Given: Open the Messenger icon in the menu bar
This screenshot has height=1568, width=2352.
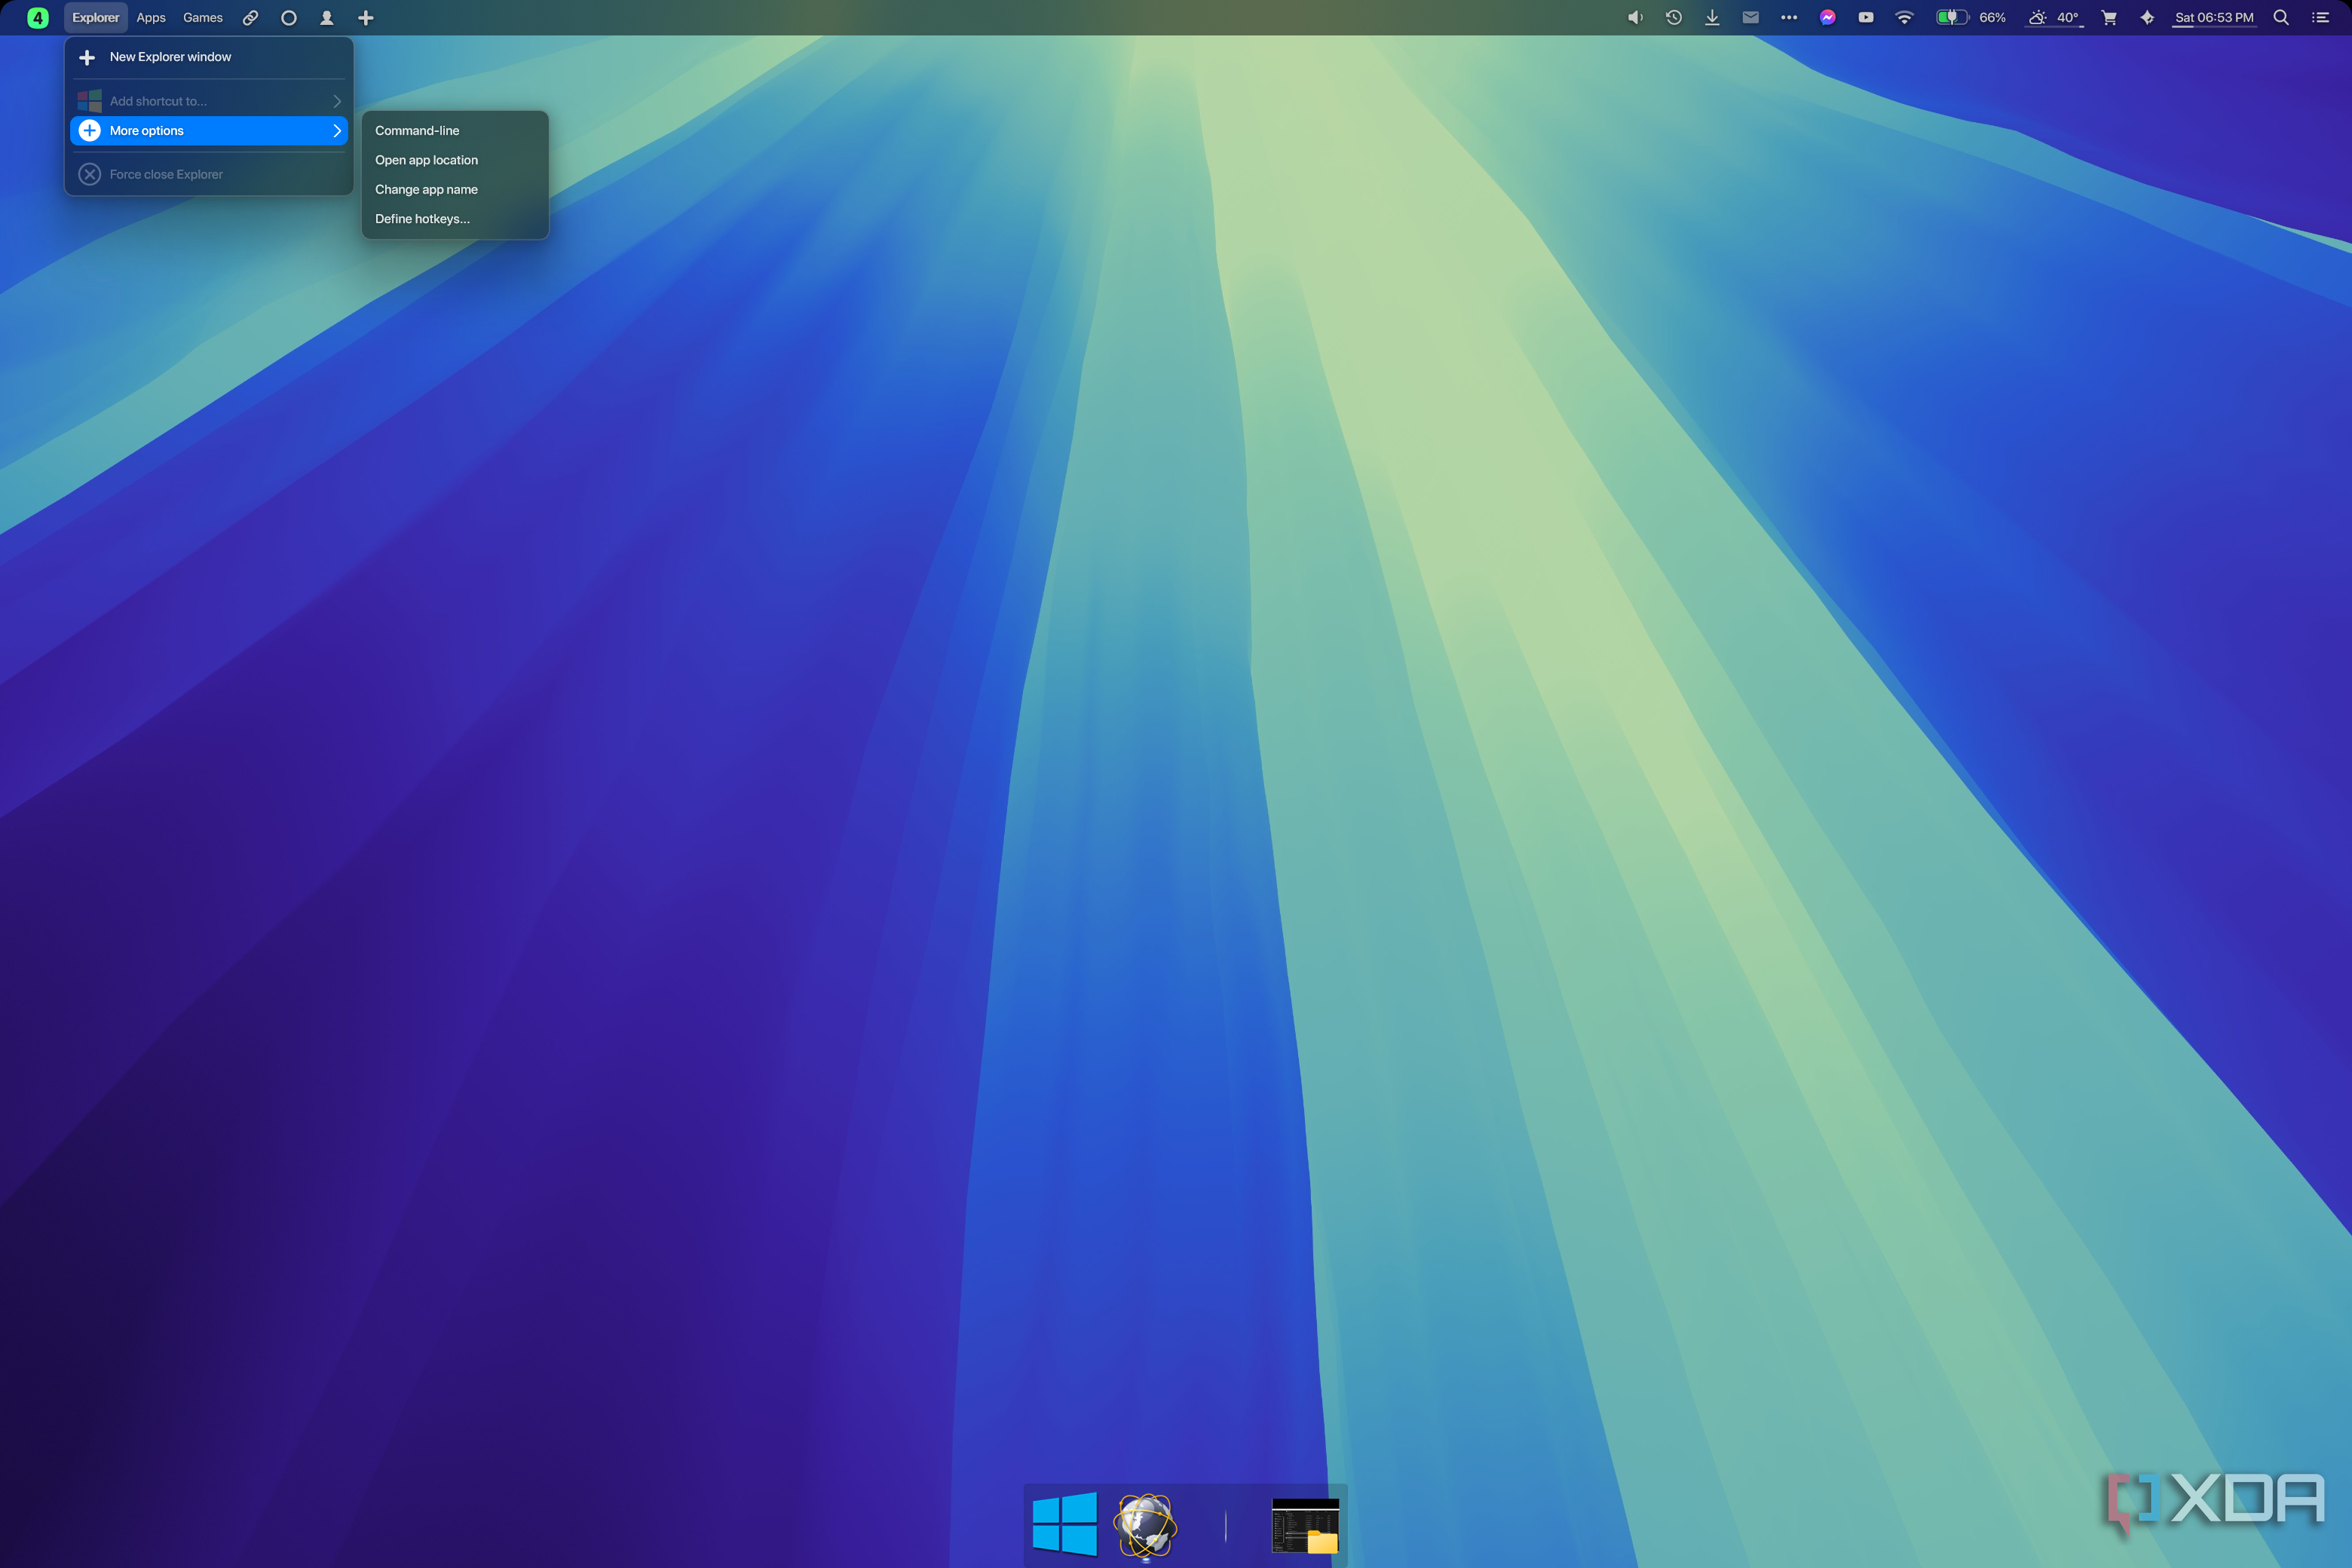Looking at the screenshot, I should click(1828, 17).
